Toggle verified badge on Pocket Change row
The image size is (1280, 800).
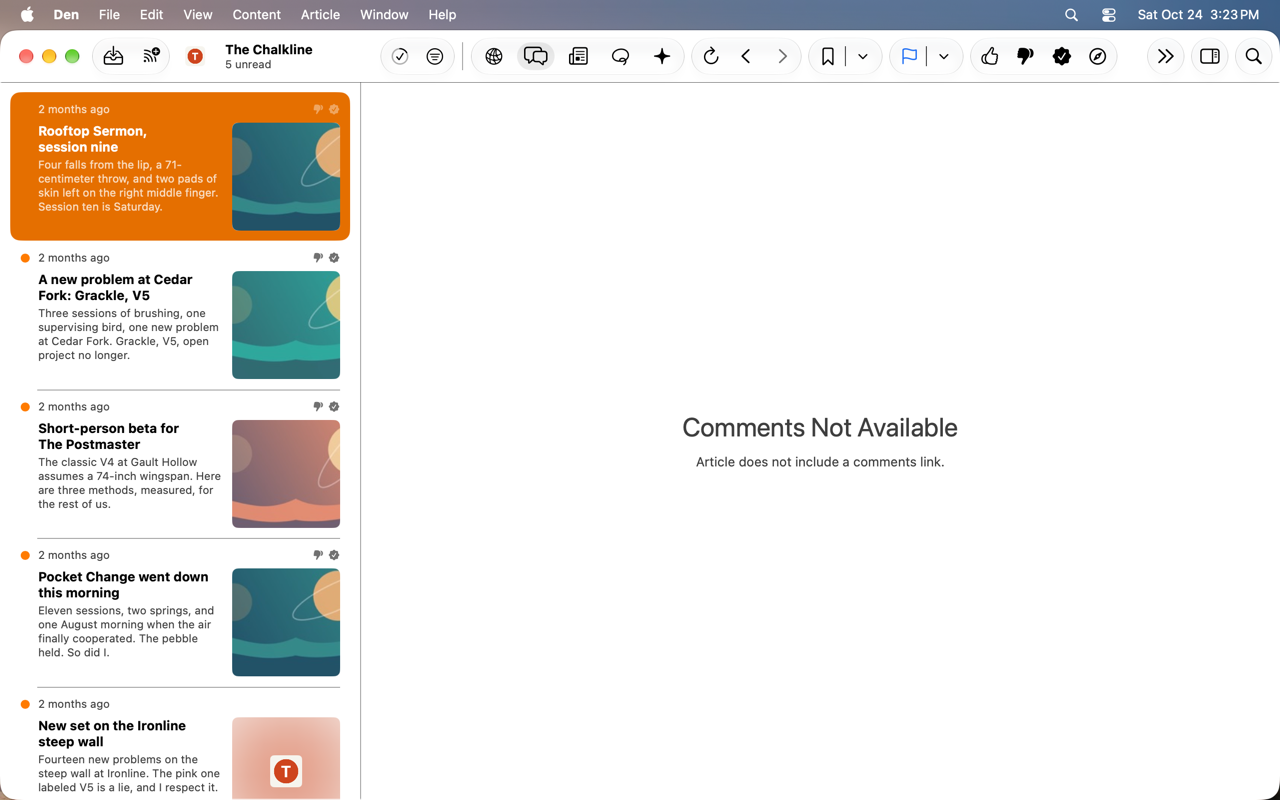tap(334, 555)
